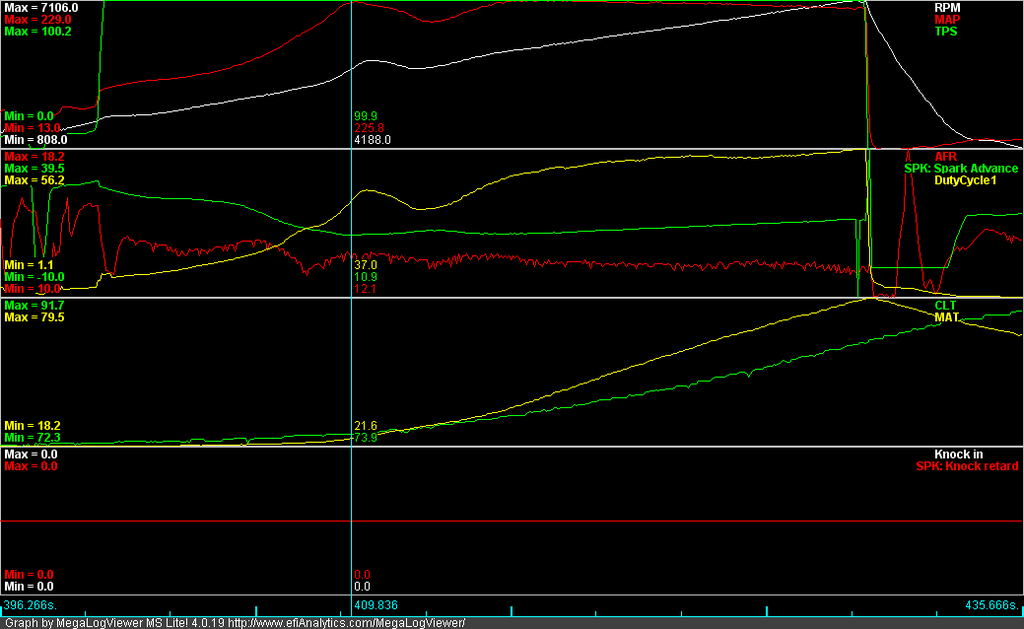Click the Min = 808.0 RPM value
Image resolution: width=1024 pixels, height=629 pixels.
[35, 140]
